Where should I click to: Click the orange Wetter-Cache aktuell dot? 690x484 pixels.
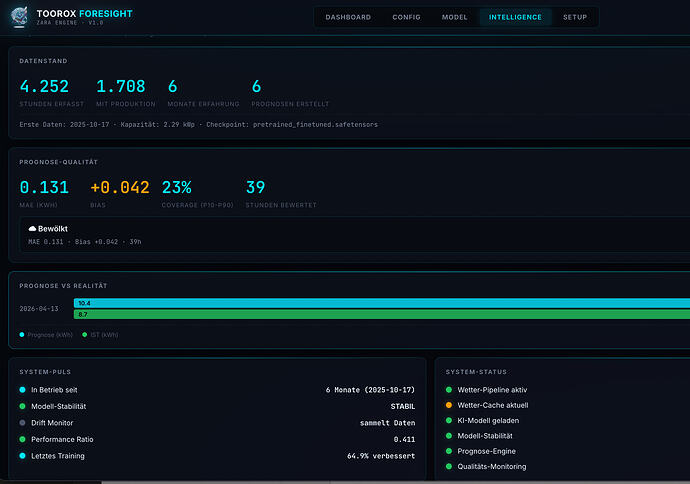[x=449, y=405]
